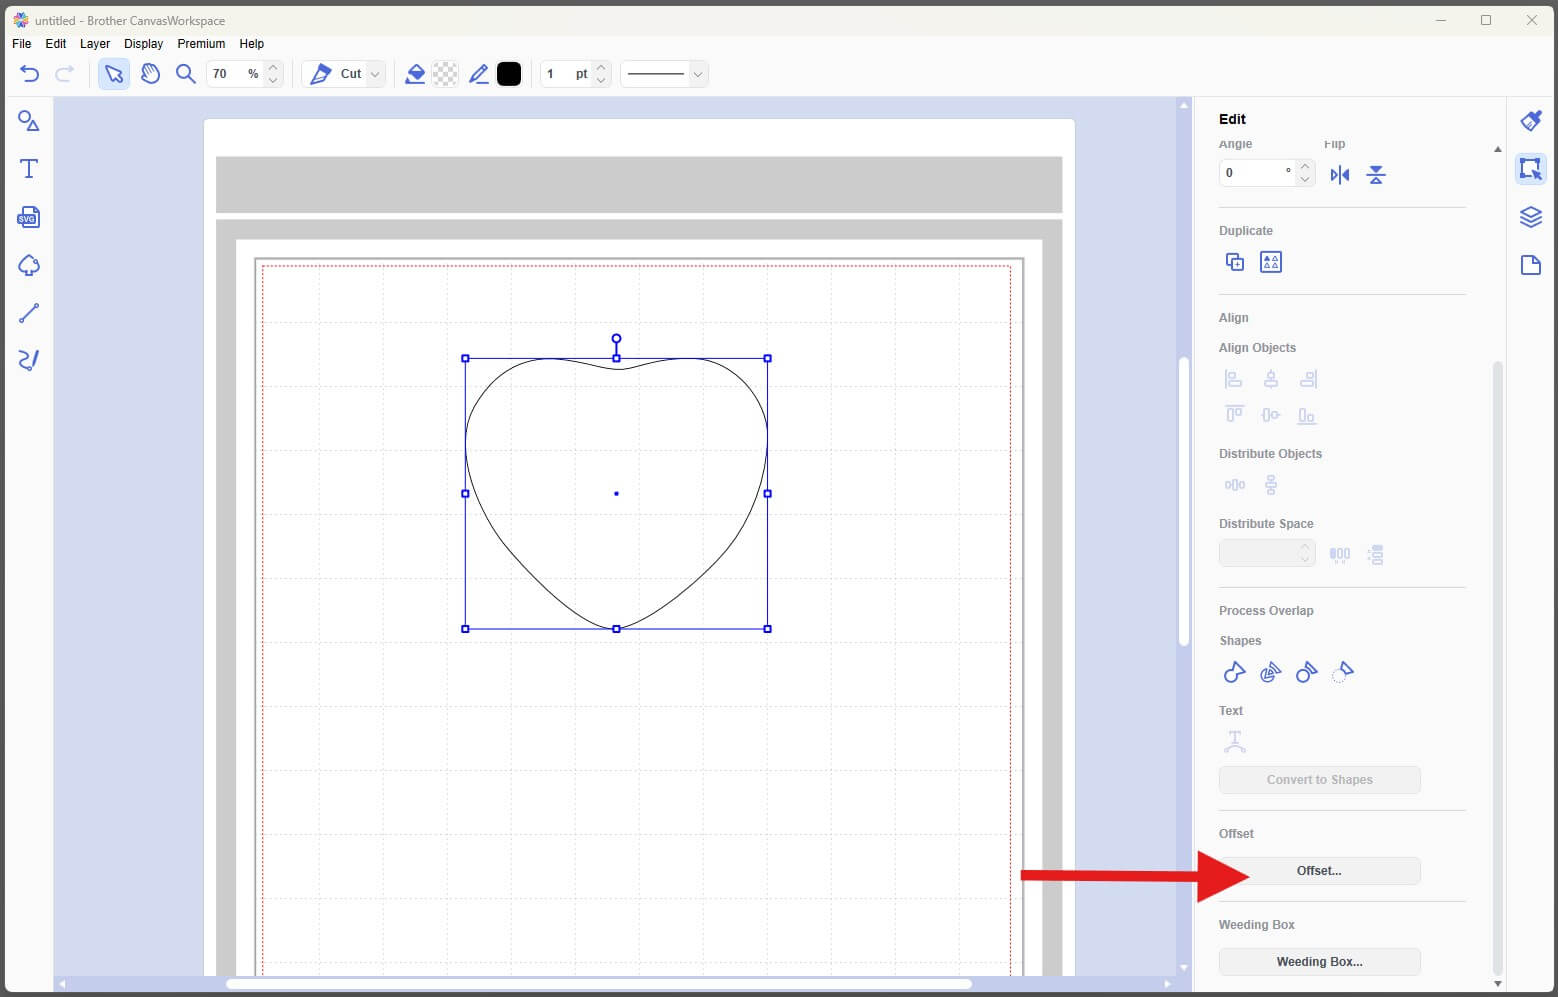Select the freehand path drawing tool
The height and width of the screenshot is (997, 1558).
[29, 360]
